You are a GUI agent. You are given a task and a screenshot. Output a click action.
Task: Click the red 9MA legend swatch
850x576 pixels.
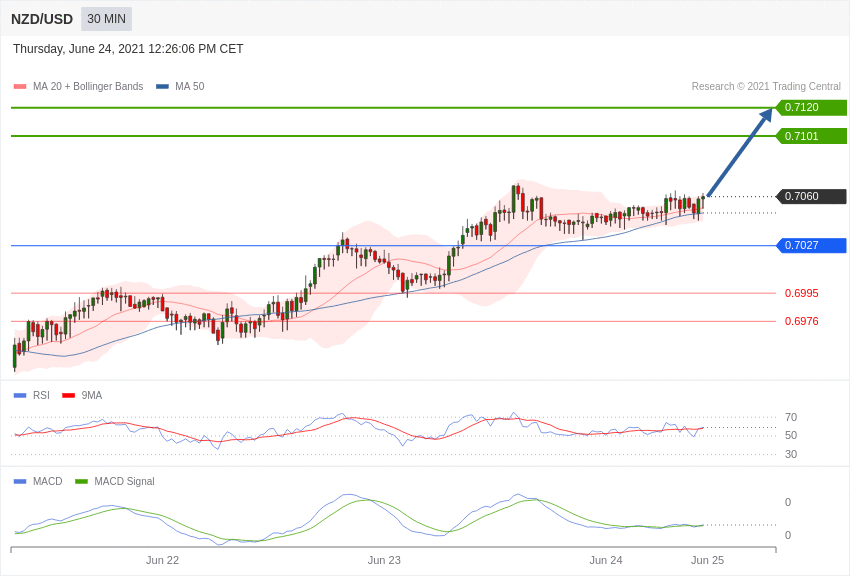point(69,396)
